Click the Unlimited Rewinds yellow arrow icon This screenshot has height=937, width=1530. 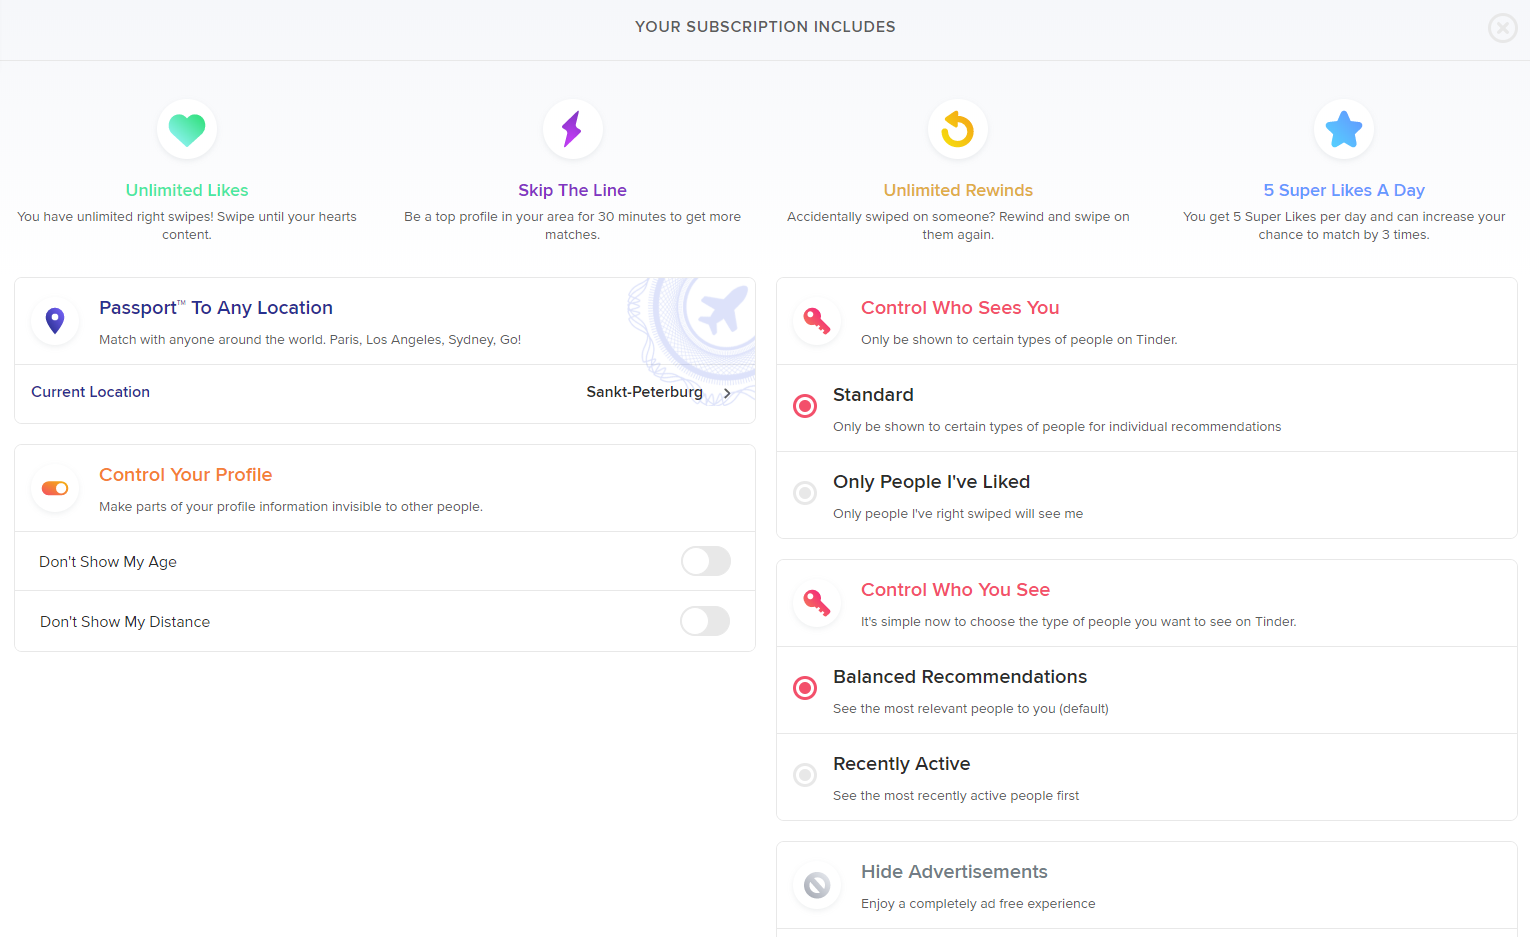pyautogui.click(x=958, y=129)
